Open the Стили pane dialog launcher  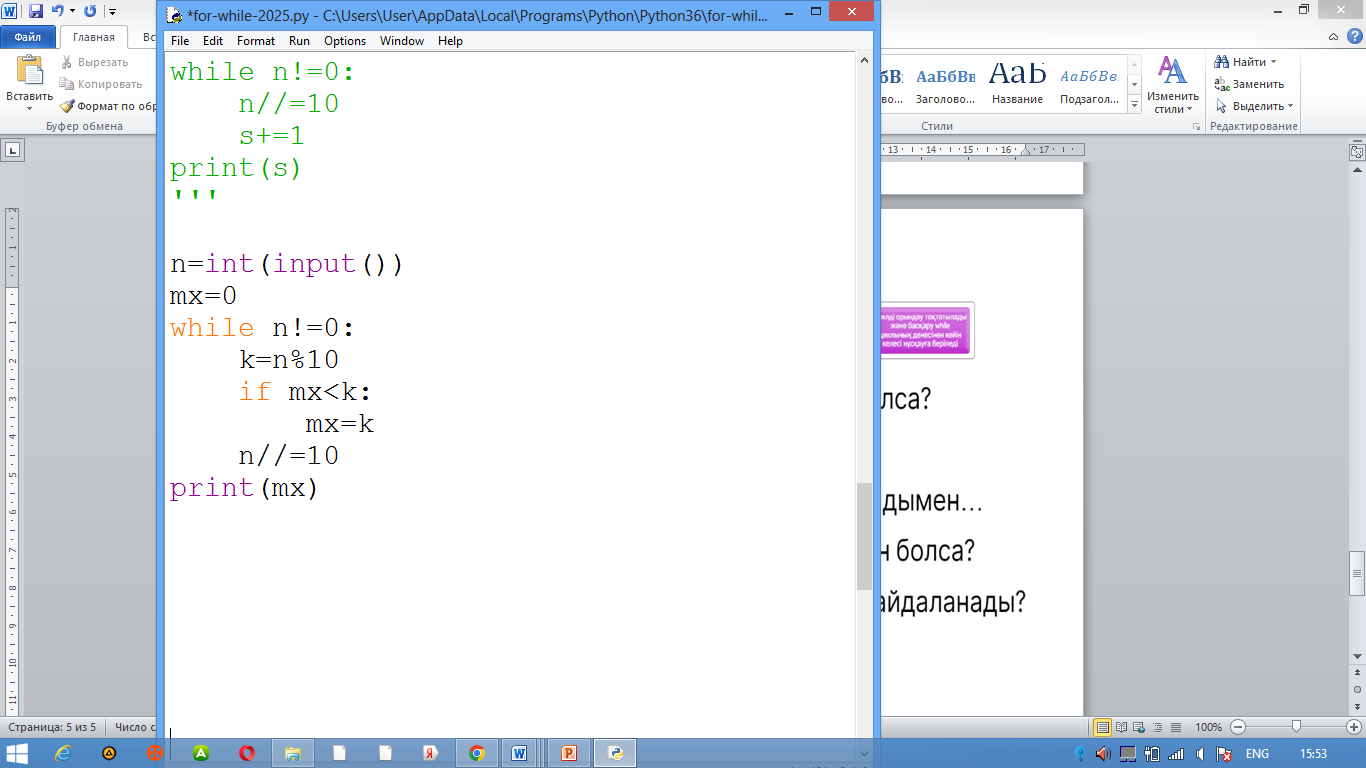1196,128
